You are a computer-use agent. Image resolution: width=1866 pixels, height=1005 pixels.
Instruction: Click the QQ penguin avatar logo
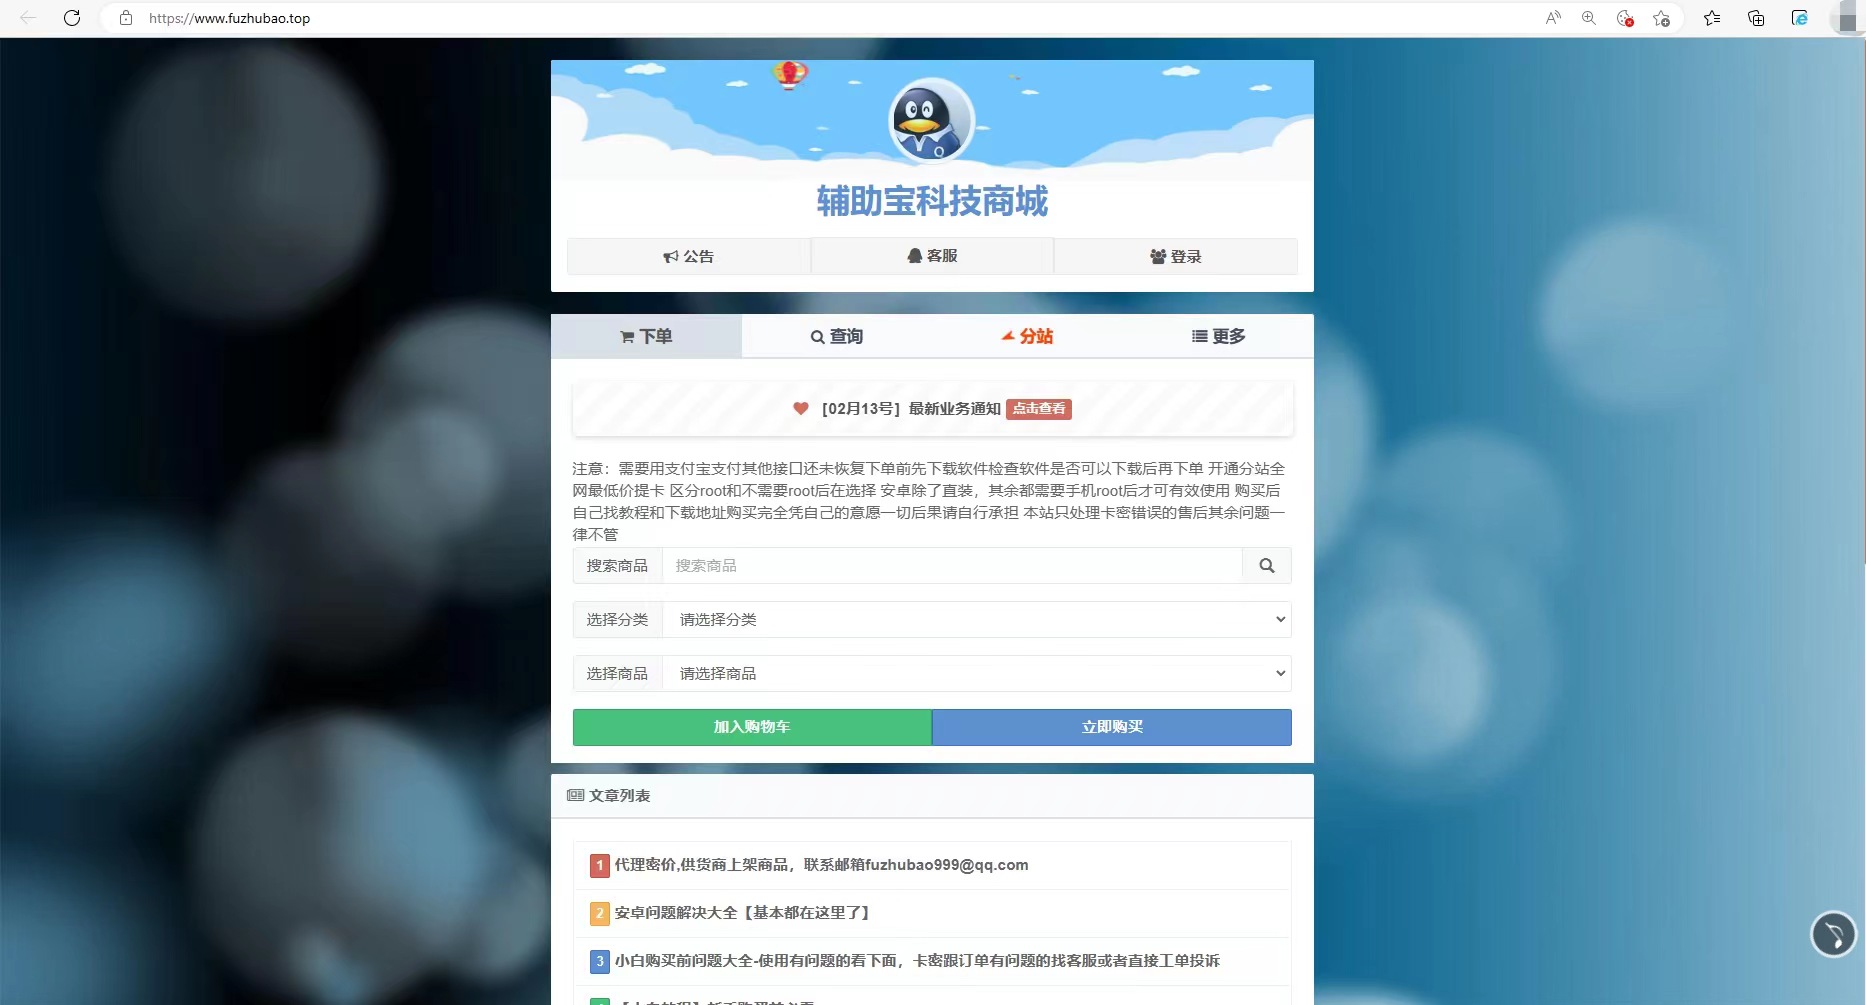coord(931,120)
